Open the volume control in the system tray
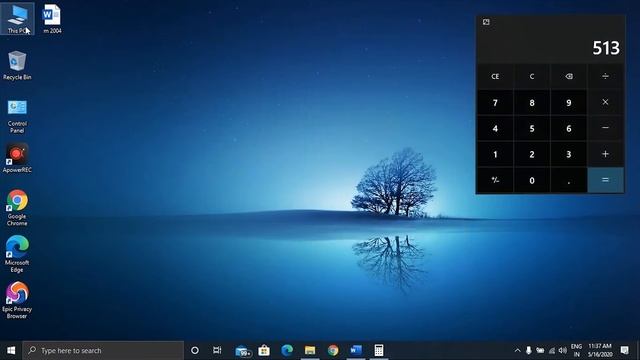 563,350
